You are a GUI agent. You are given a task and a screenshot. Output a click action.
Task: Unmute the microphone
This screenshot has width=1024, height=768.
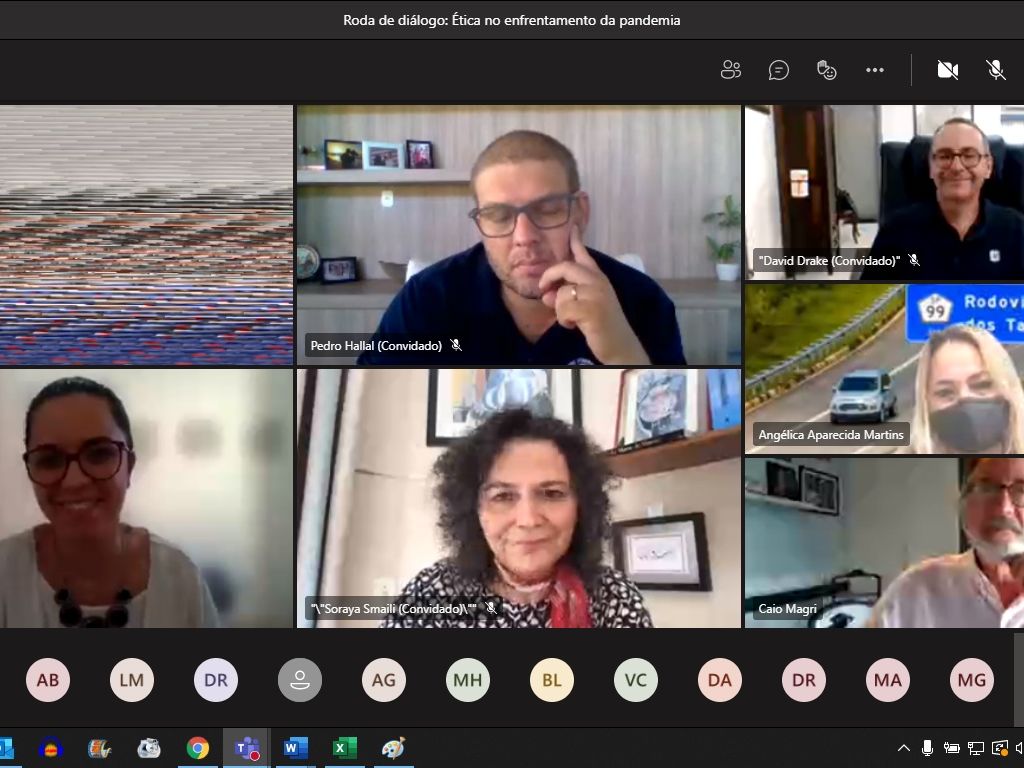point(996,70)
